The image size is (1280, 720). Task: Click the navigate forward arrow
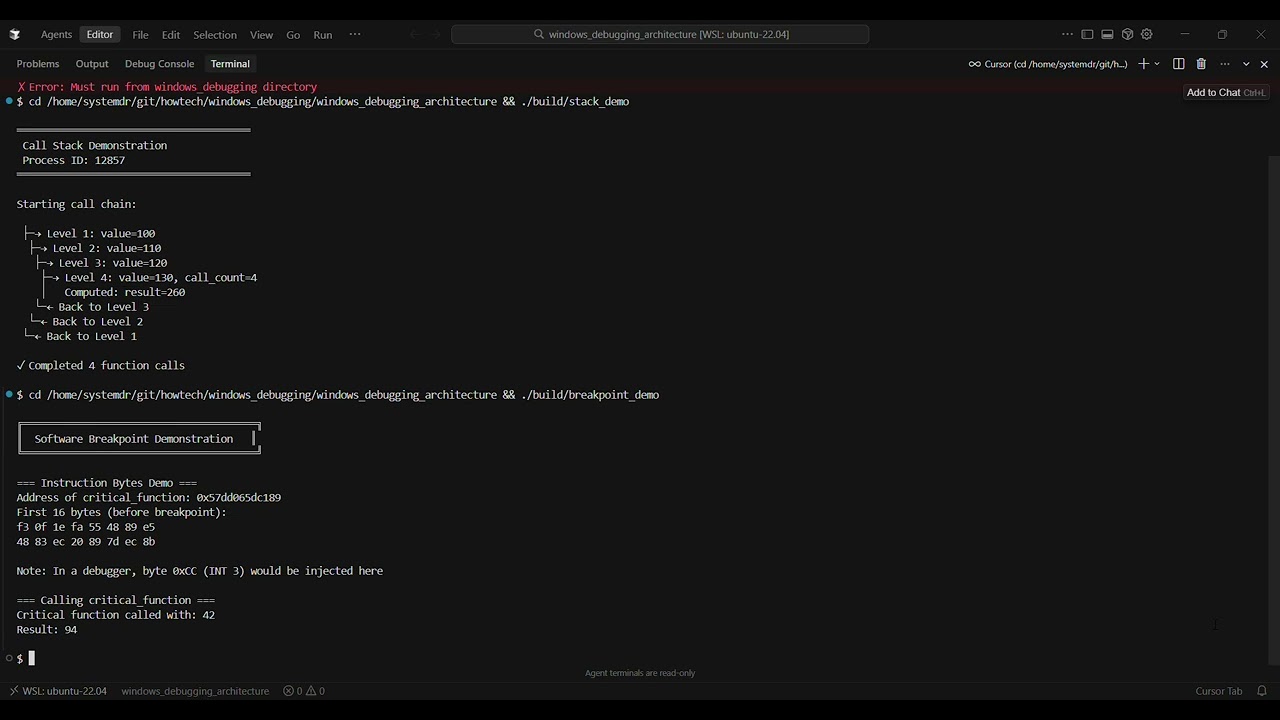click(436, 34)
